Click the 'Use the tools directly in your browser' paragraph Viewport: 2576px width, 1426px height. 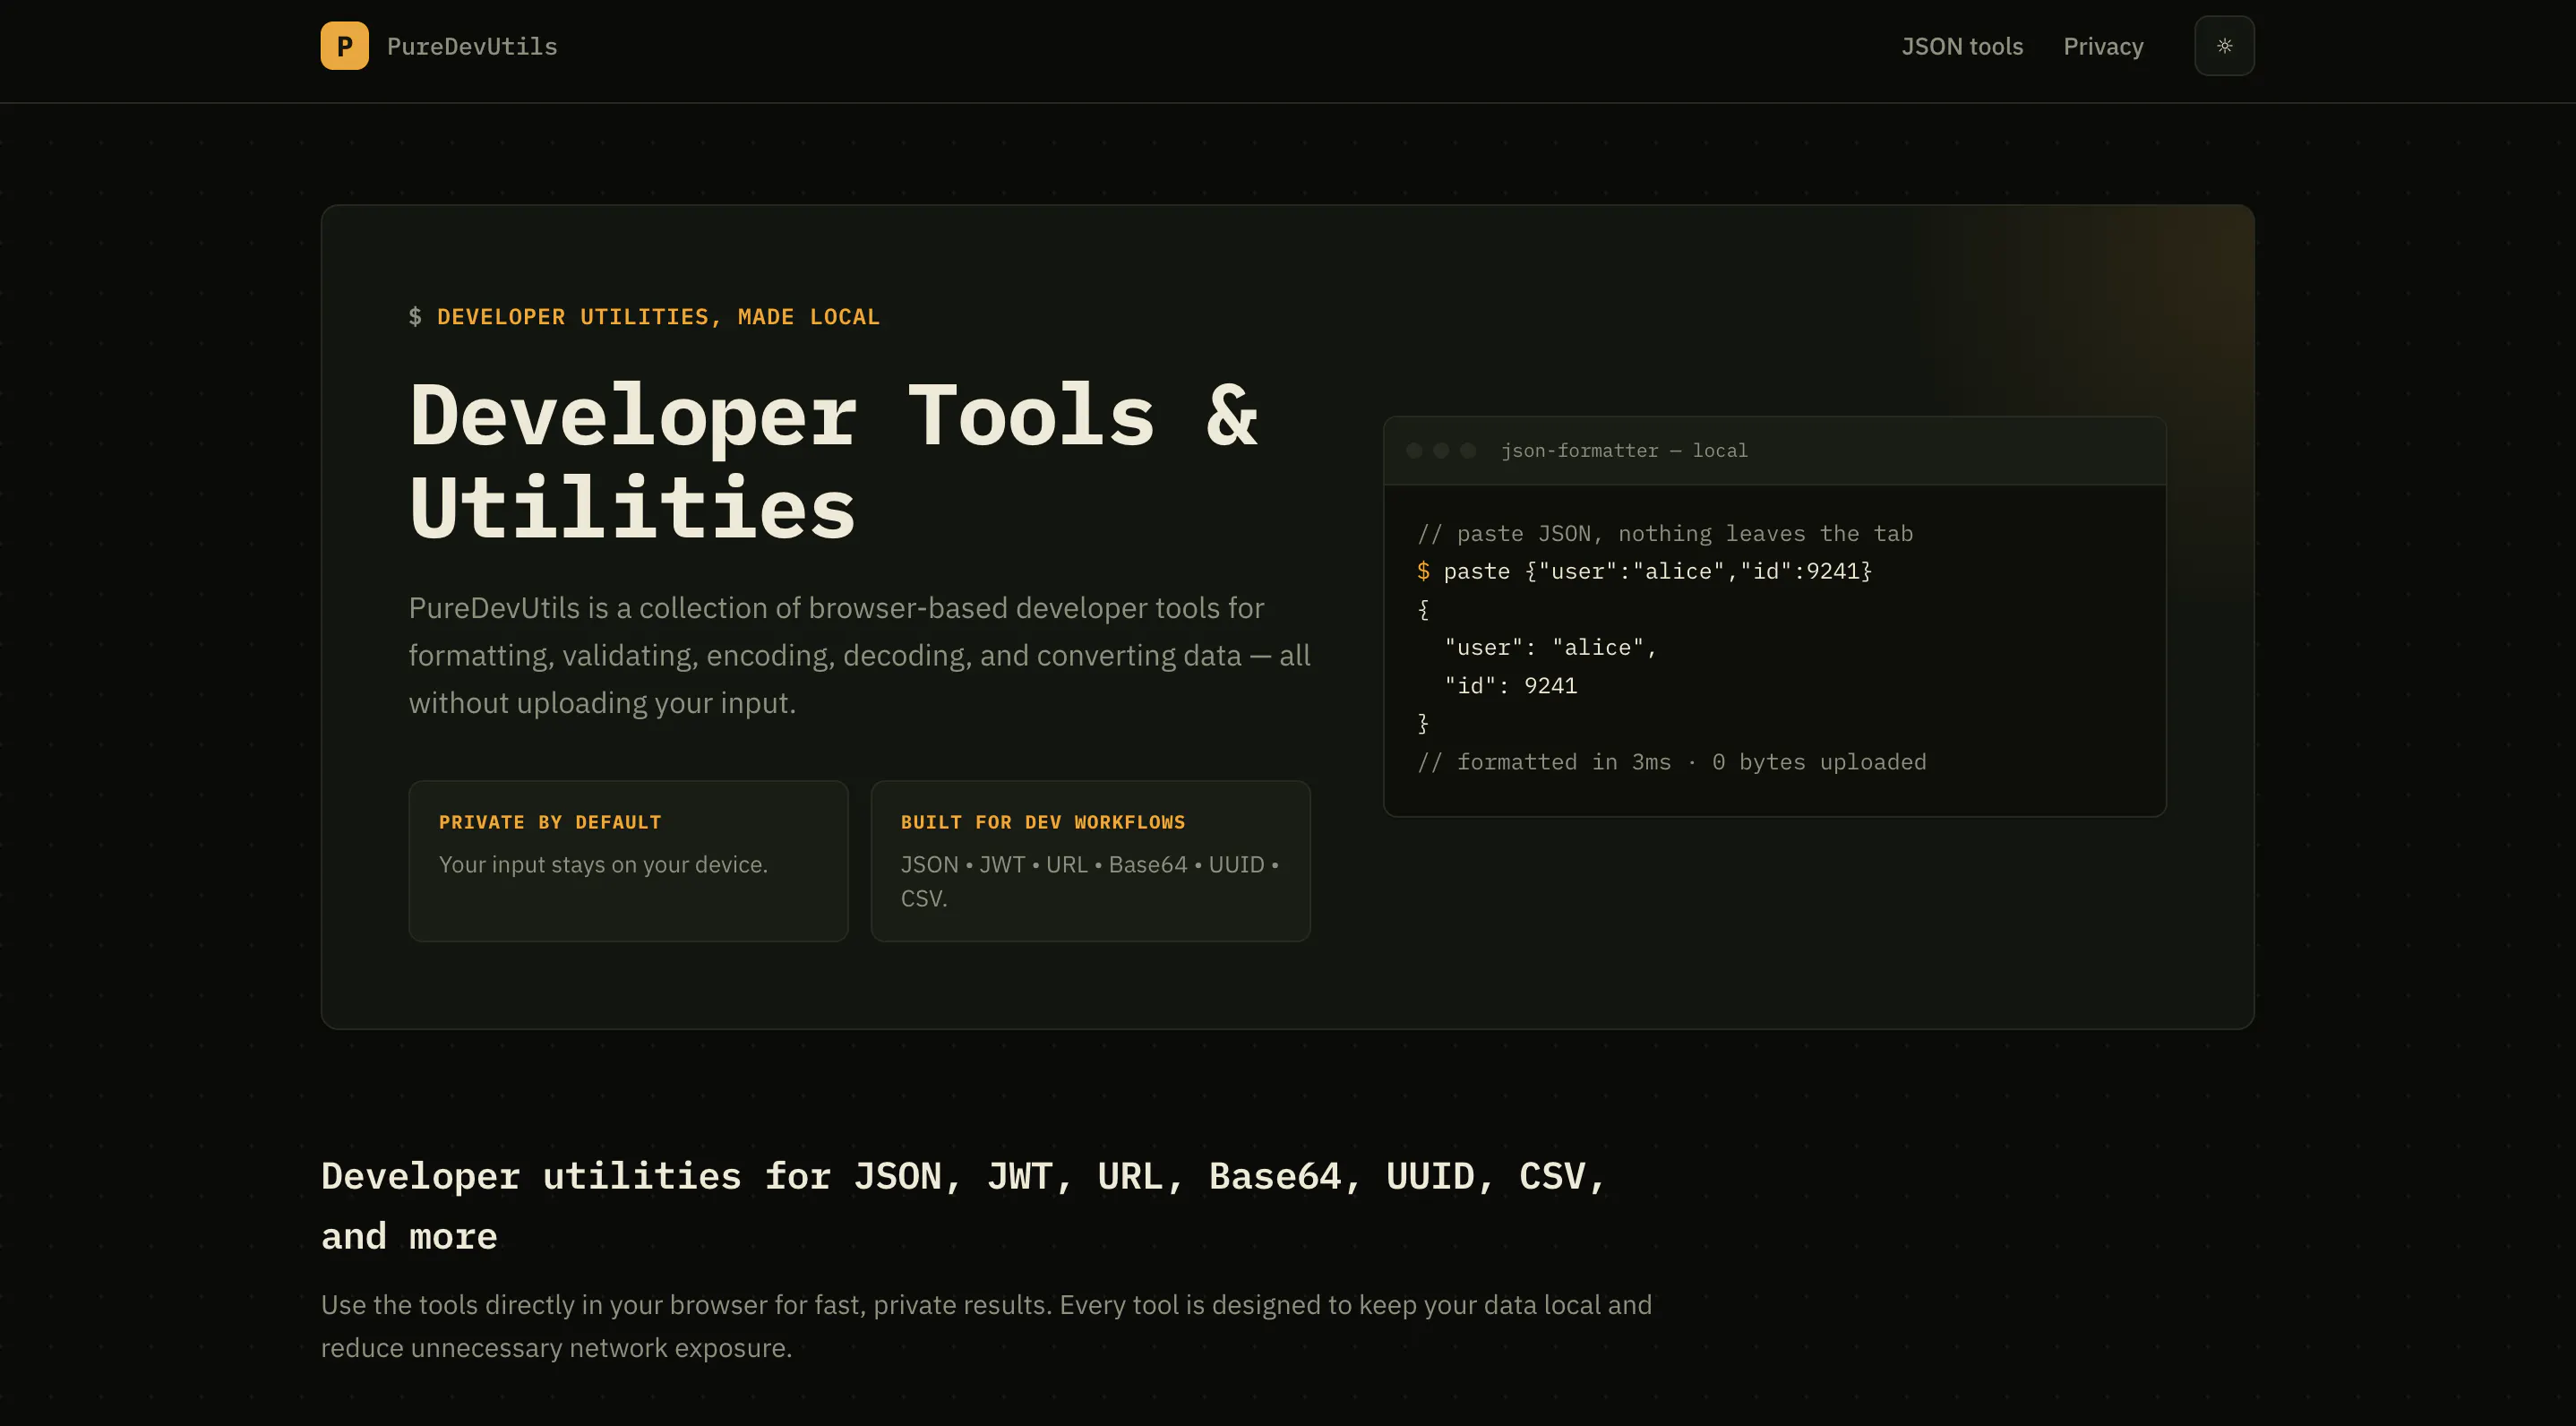click(986, 1326)
